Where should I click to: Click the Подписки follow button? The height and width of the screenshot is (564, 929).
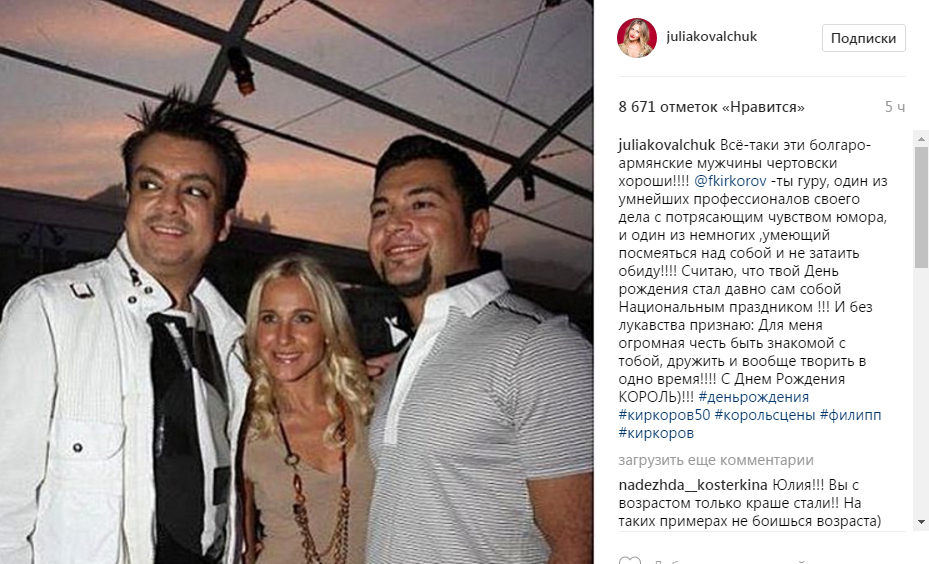[863, 38]
